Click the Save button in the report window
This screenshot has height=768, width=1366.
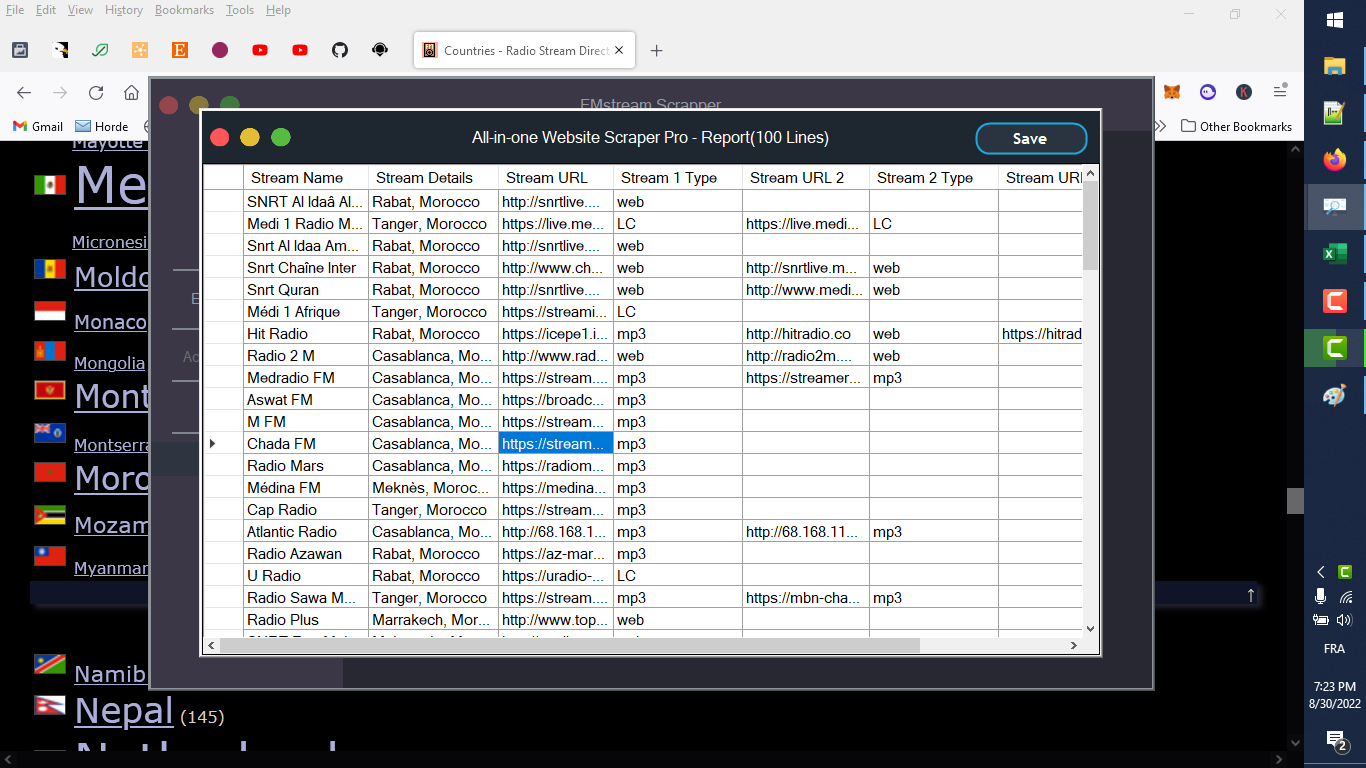pos(1031,139)
